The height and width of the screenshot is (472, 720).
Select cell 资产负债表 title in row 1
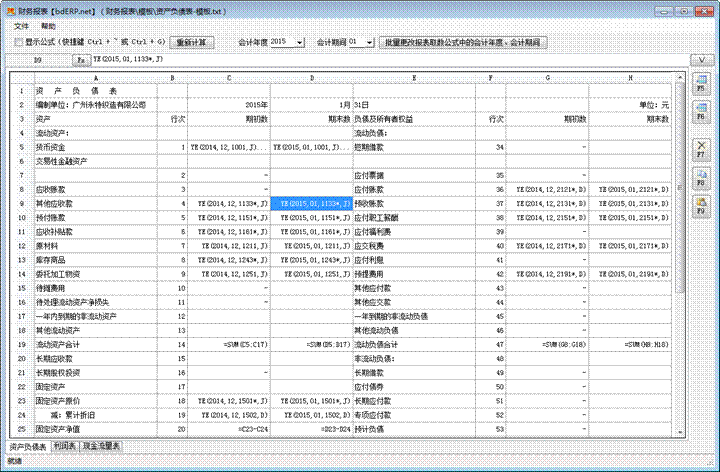[x=96, y=91]
